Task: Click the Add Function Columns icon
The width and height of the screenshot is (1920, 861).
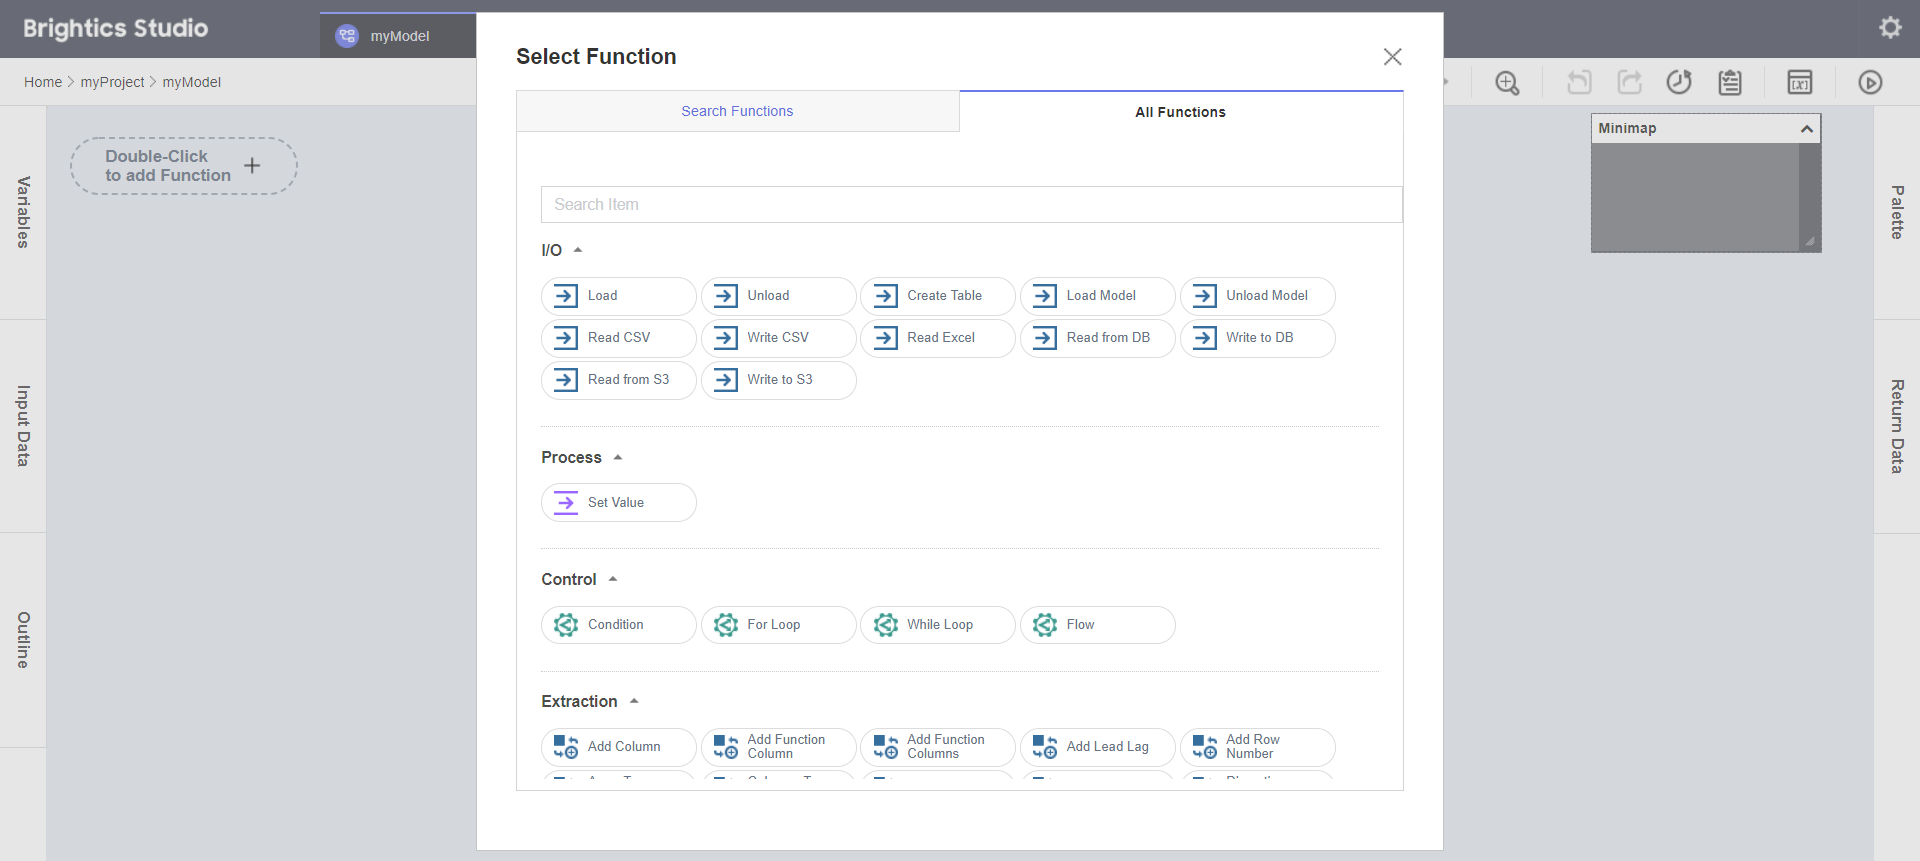Action: tap(885, 747)
